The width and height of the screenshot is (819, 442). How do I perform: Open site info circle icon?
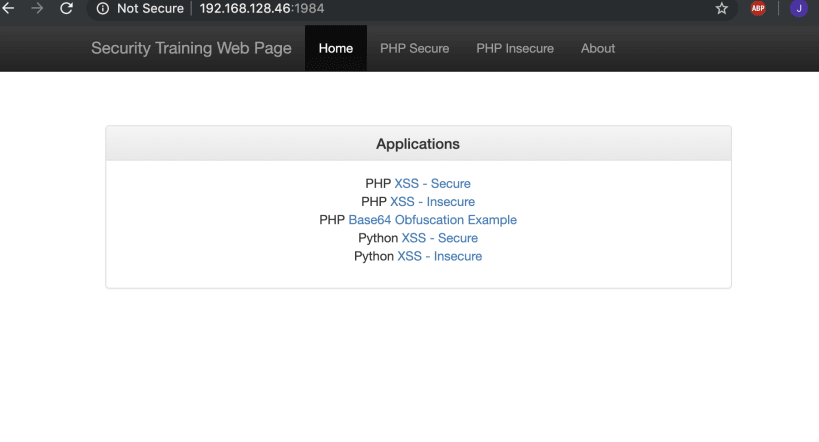pyautogui.click(x=102, y=8)
